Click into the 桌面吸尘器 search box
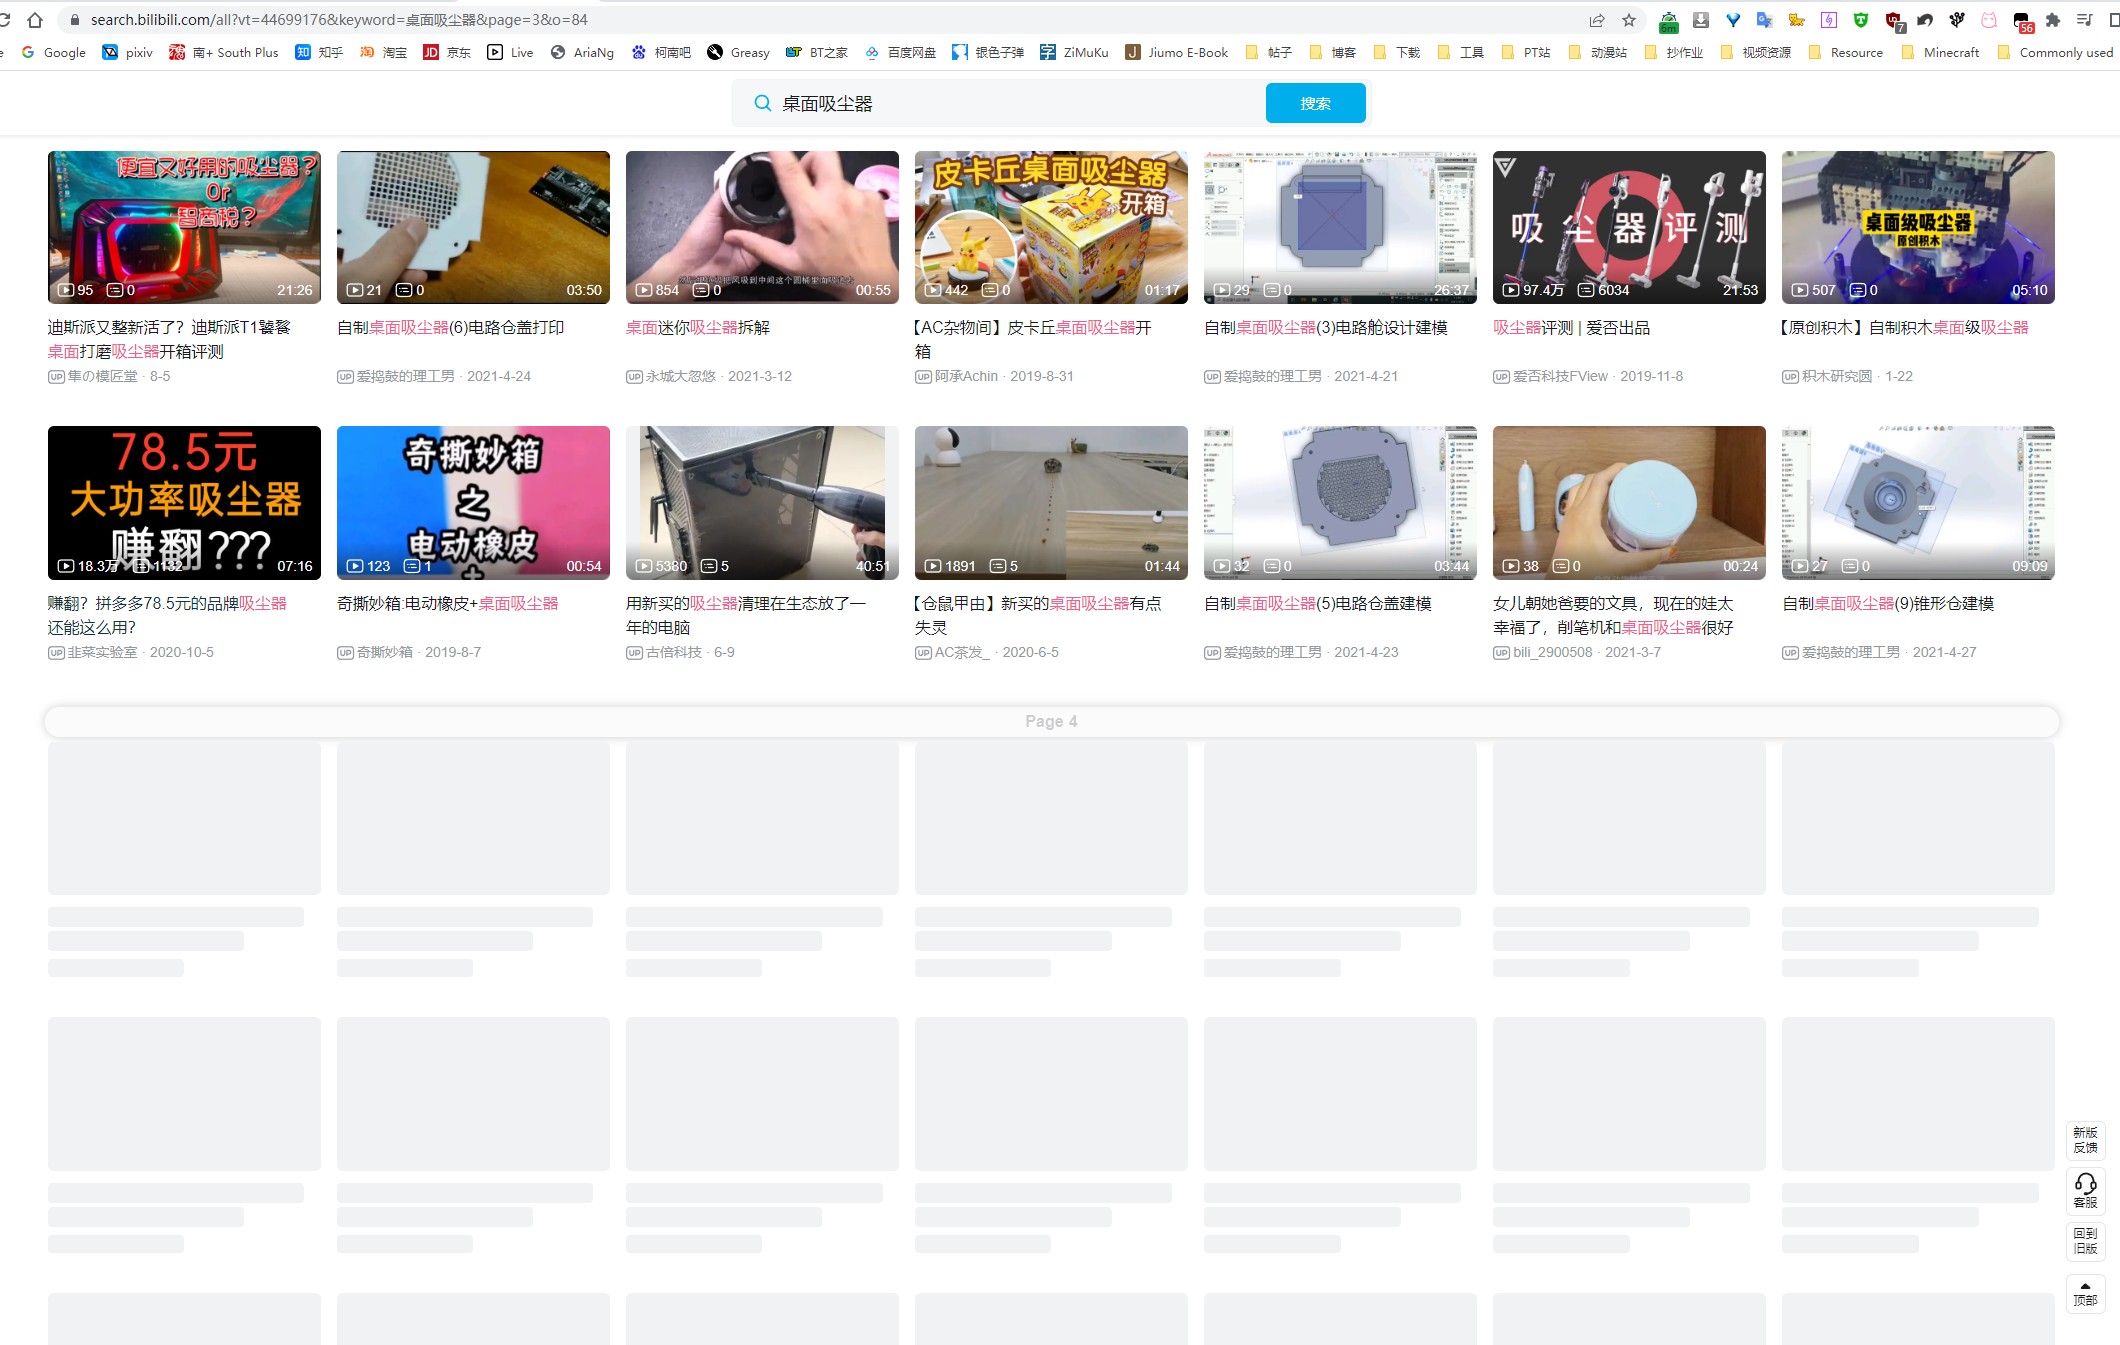This screenshot has height=1345, width=2120. 1000,103
